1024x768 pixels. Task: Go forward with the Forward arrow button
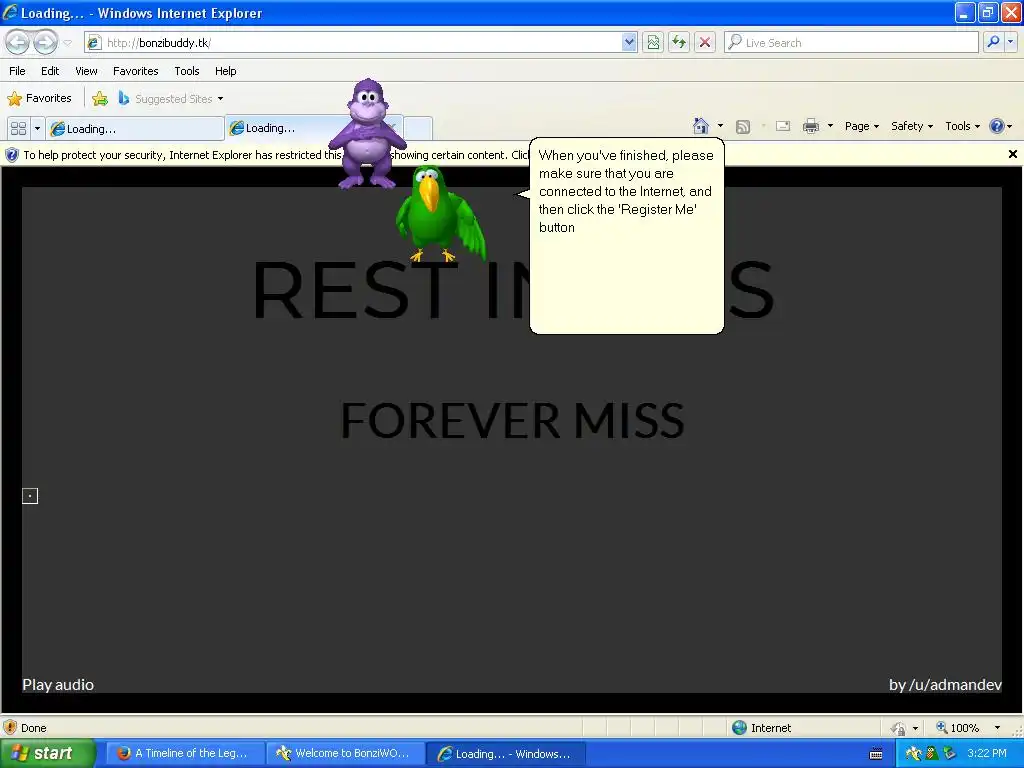[45, 42]
